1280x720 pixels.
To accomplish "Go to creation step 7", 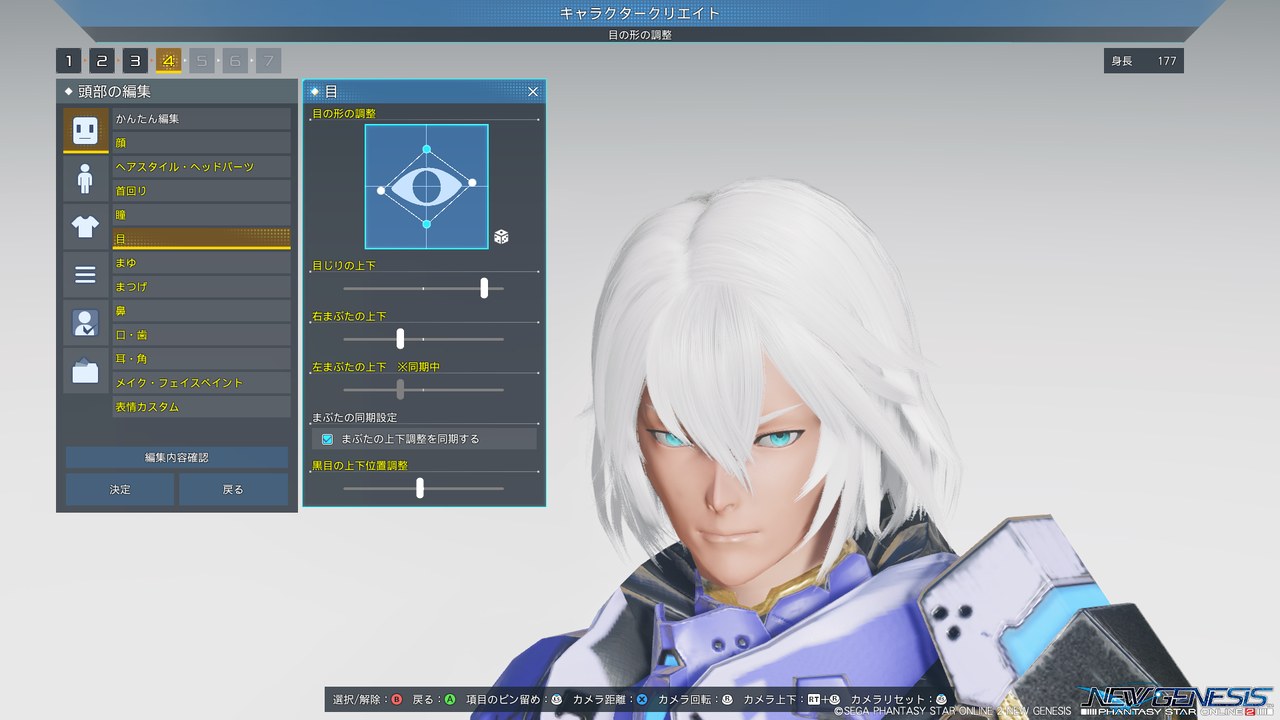I will pyautogui.click(x=268, y=61).
